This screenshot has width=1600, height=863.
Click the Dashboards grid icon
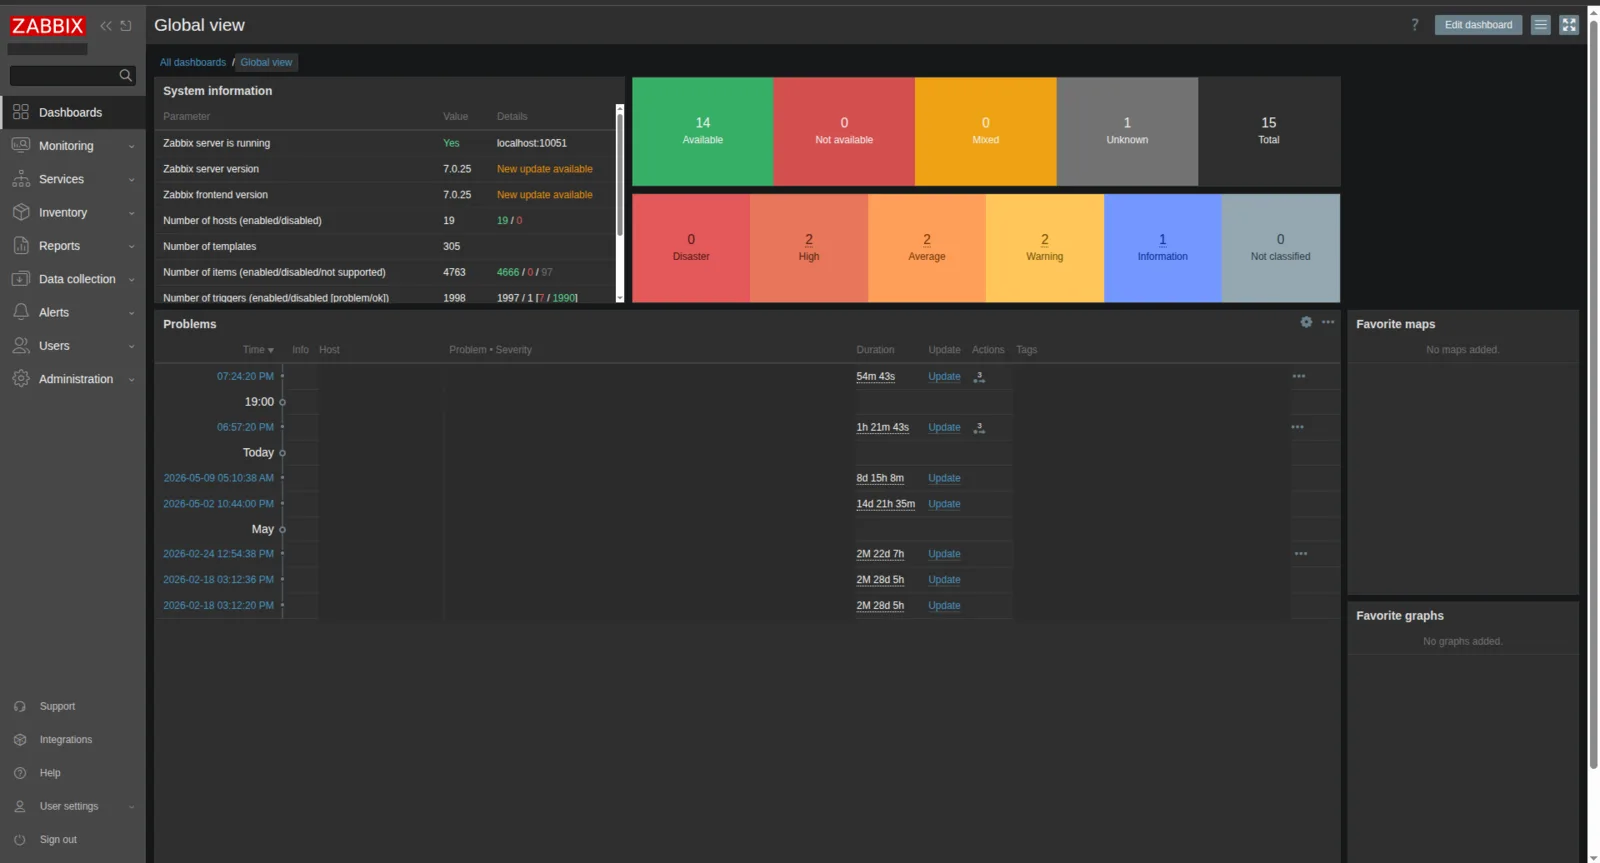pyautogui.click(x=21, y=112)
